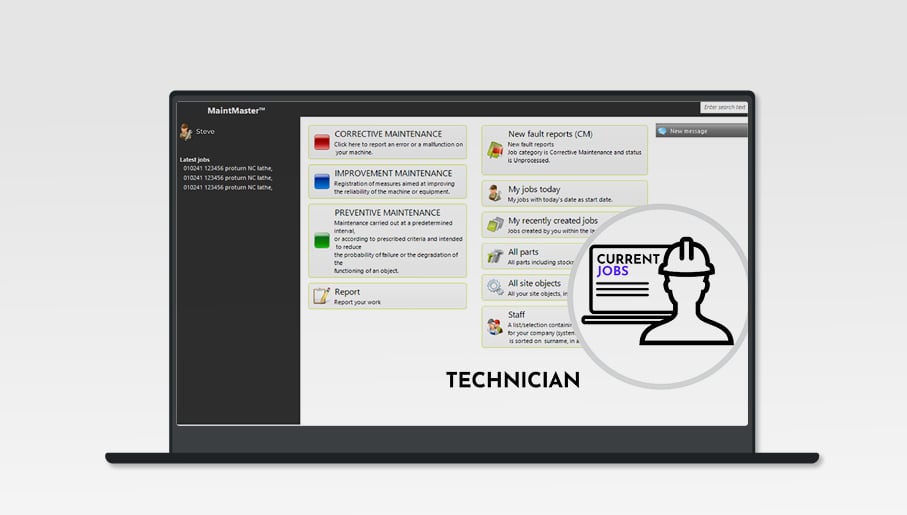Click the Steve user avatar icon
Screen dimensions: 907x515
(x=186, y=132)
